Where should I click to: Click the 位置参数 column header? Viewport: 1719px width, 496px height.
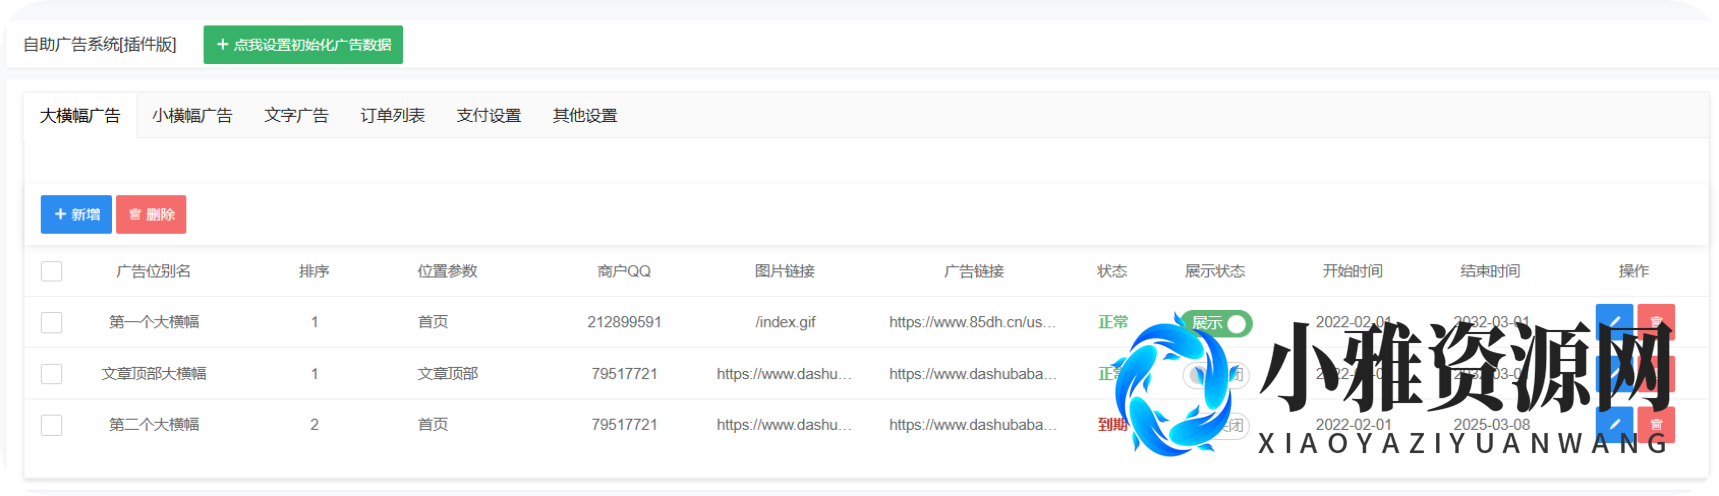coord(447,271)
